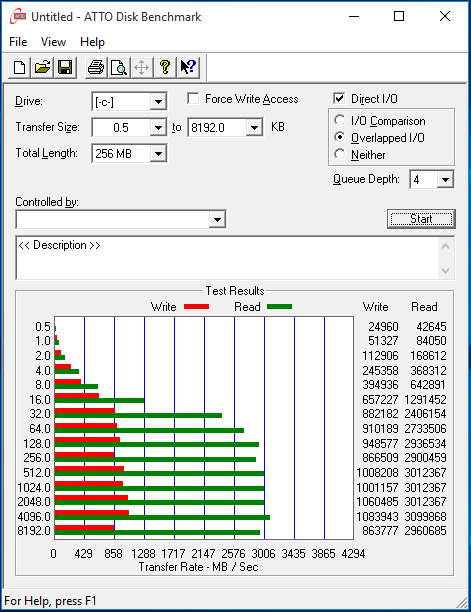Click the New document toolbar icon

point(20,68)
